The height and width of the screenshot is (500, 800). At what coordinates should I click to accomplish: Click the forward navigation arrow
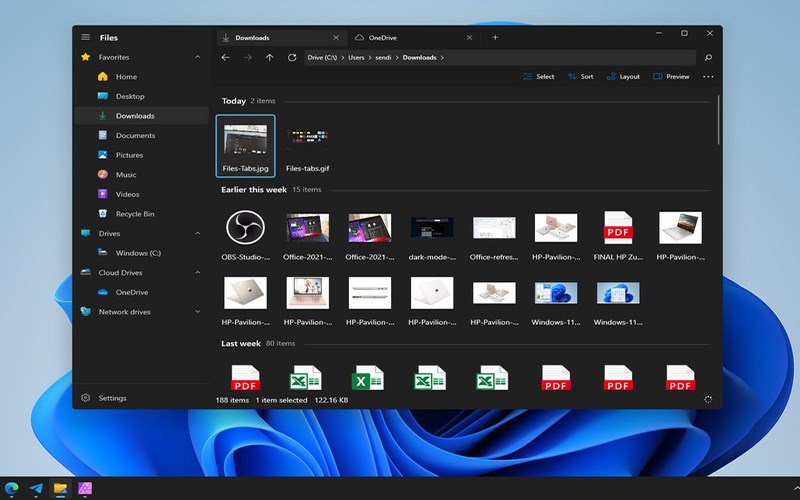247,58
